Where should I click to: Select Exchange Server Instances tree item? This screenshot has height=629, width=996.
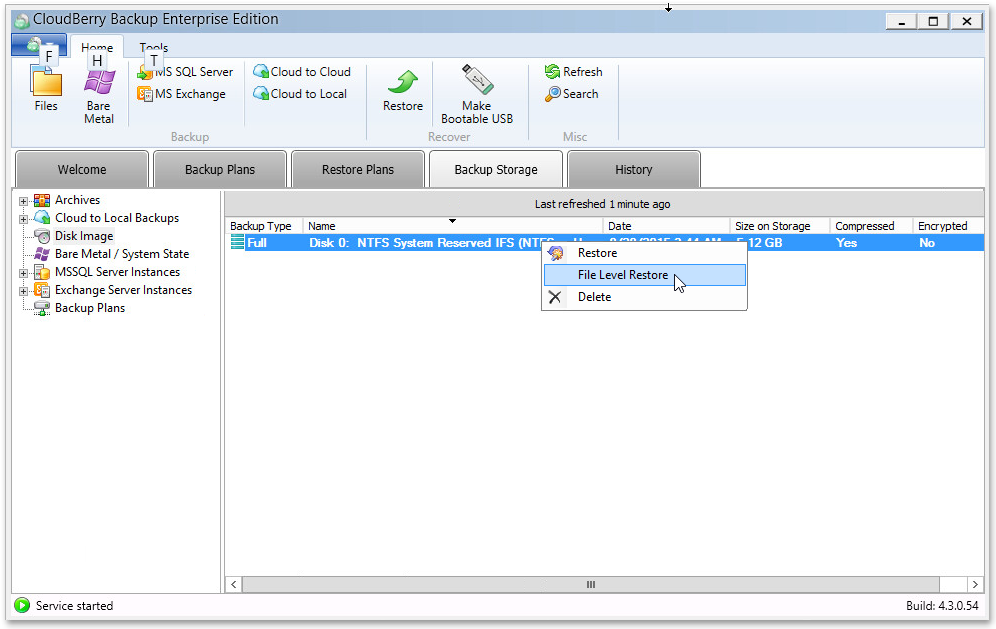pos(123,290)
